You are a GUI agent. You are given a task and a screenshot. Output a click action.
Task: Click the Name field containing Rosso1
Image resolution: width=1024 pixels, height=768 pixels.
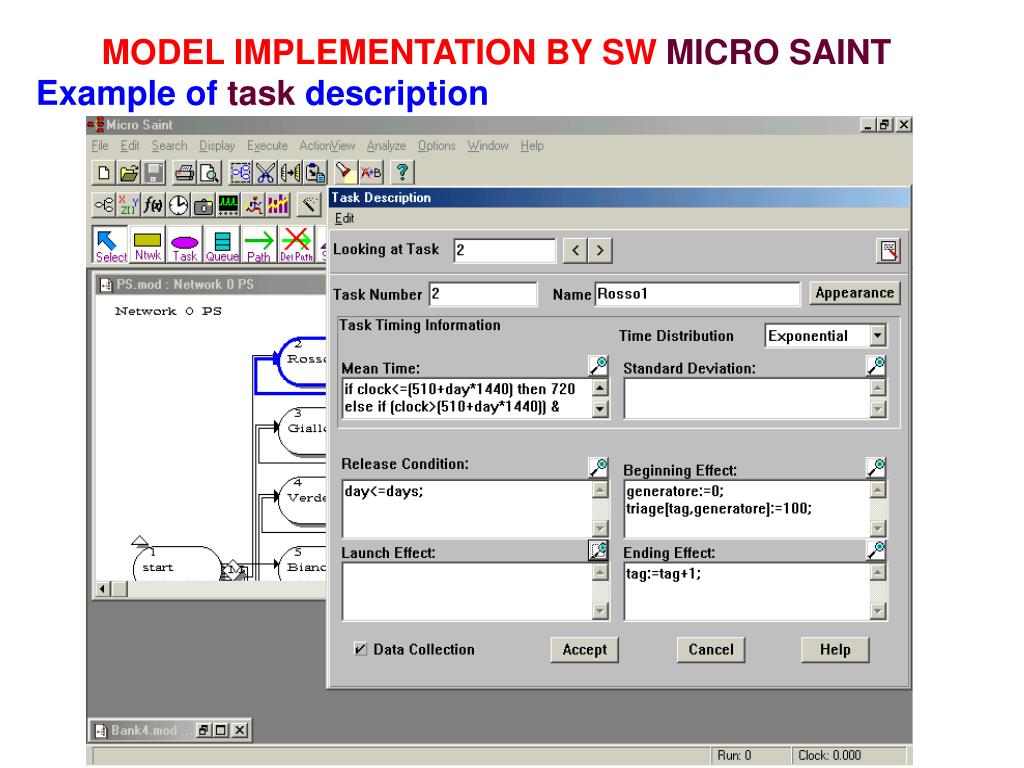coord(697,294)
